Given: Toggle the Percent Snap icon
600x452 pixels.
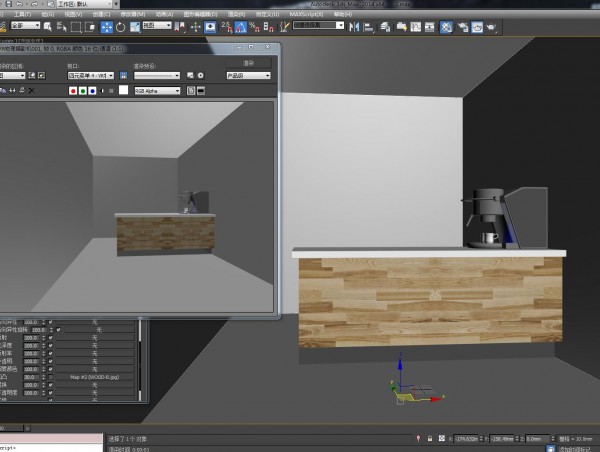Looking at the screenshot, I should tap(254, 27).
